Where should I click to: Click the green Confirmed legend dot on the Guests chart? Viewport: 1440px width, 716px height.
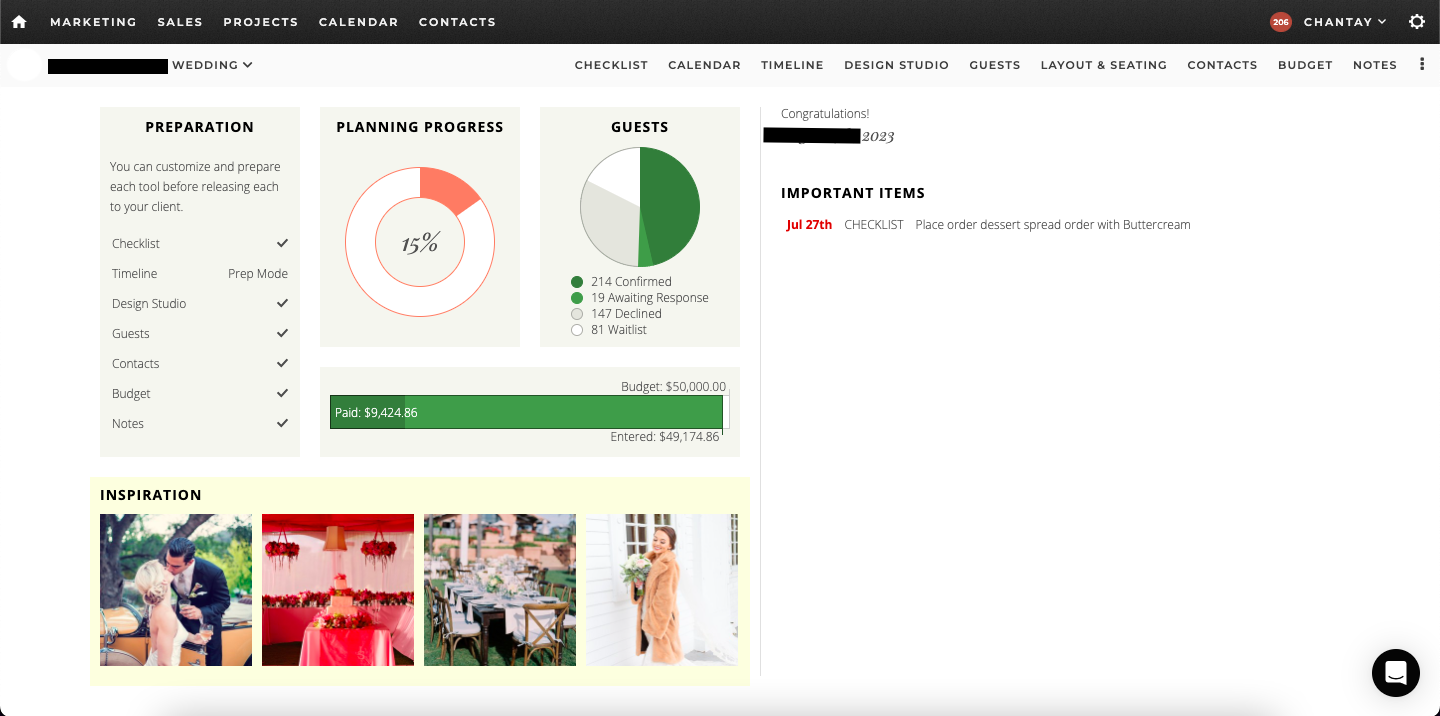[x=577, y=281]
